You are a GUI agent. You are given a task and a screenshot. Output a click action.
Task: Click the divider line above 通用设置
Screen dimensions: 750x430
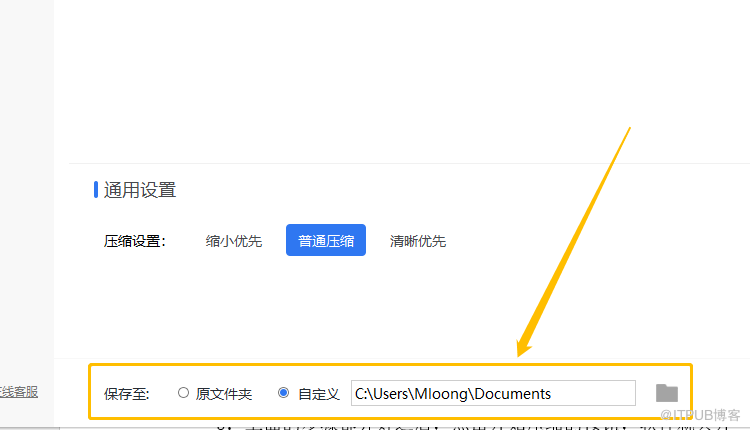click(x=400, y=163)
